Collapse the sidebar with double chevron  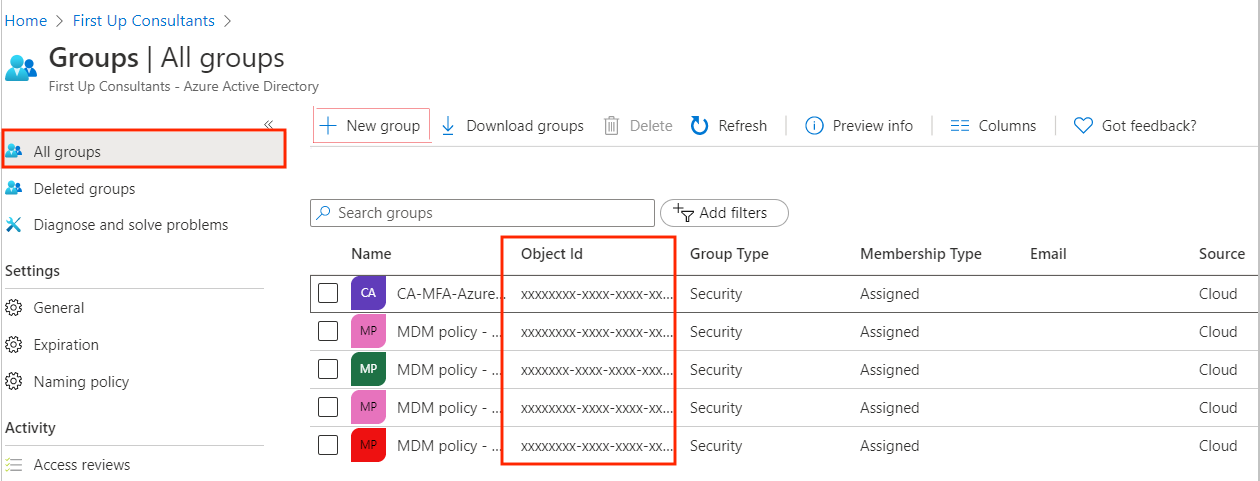pyautogui.click(x=268, y=124)
